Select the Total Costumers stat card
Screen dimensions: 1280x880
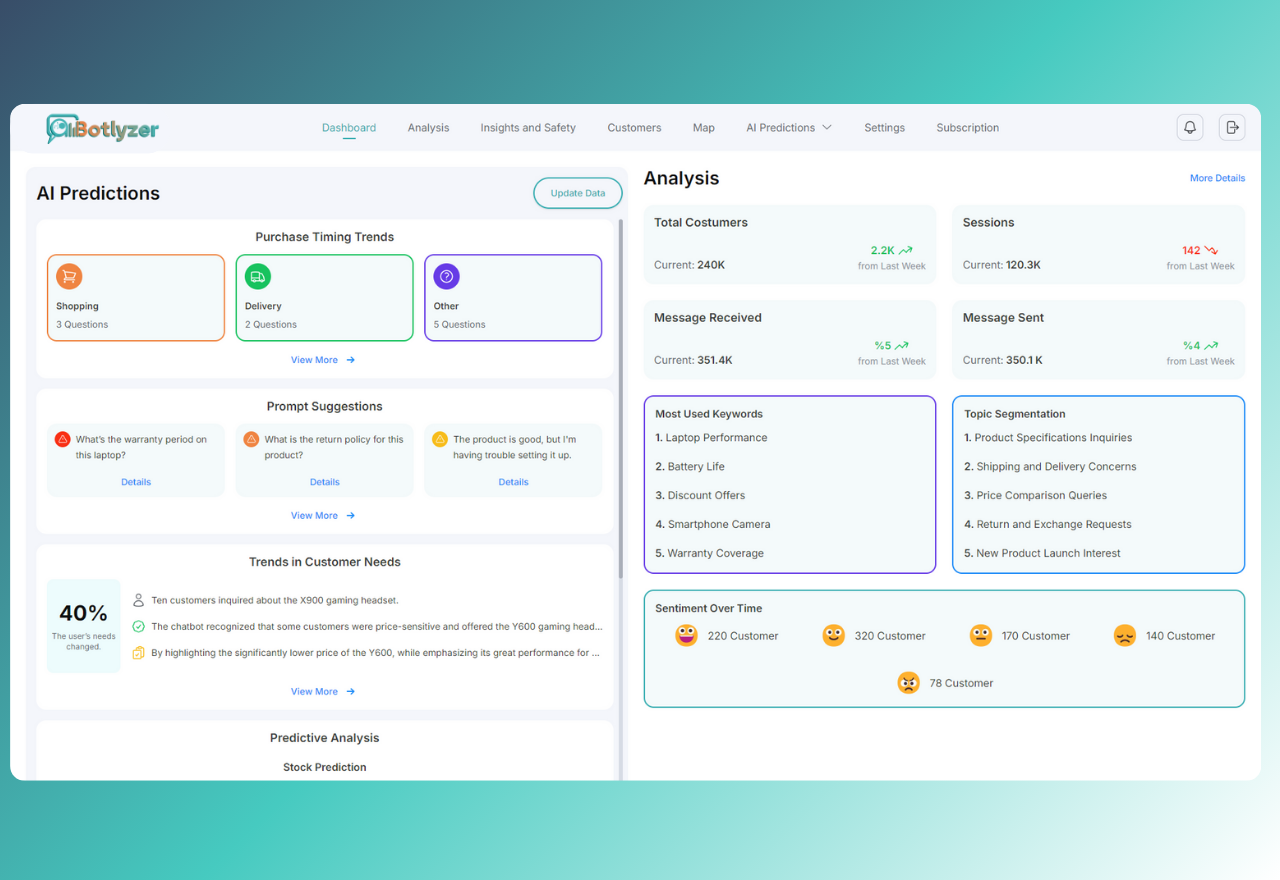point(789,245)
